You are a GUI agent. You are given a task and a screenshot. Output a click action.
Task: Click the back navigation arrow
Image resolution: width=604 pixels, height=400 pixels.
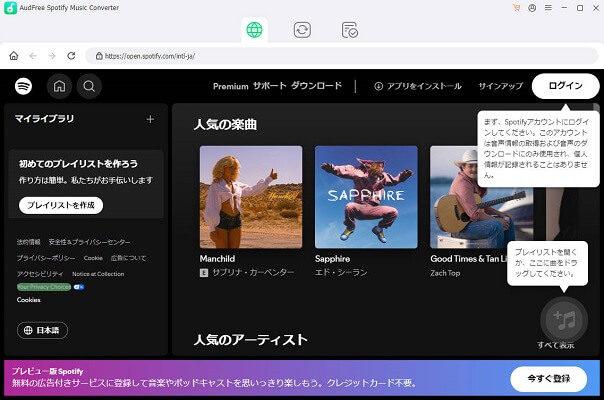[x=33, y=56]
